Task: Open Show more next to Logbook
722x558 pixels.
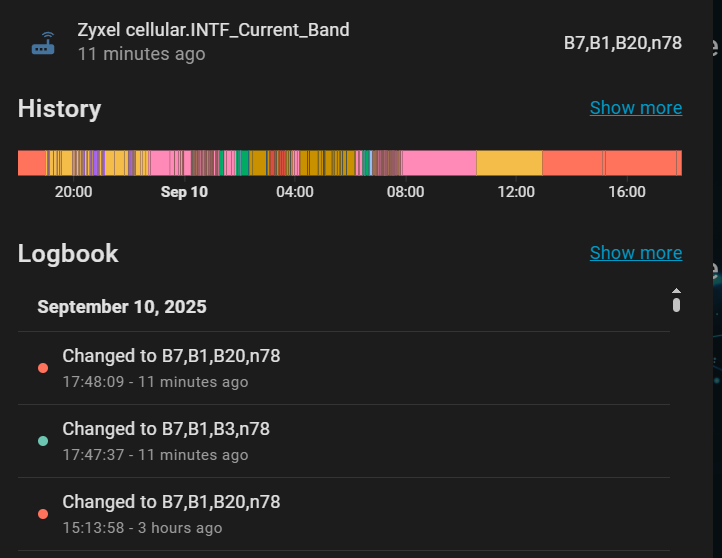Action: tap(635, 253)
